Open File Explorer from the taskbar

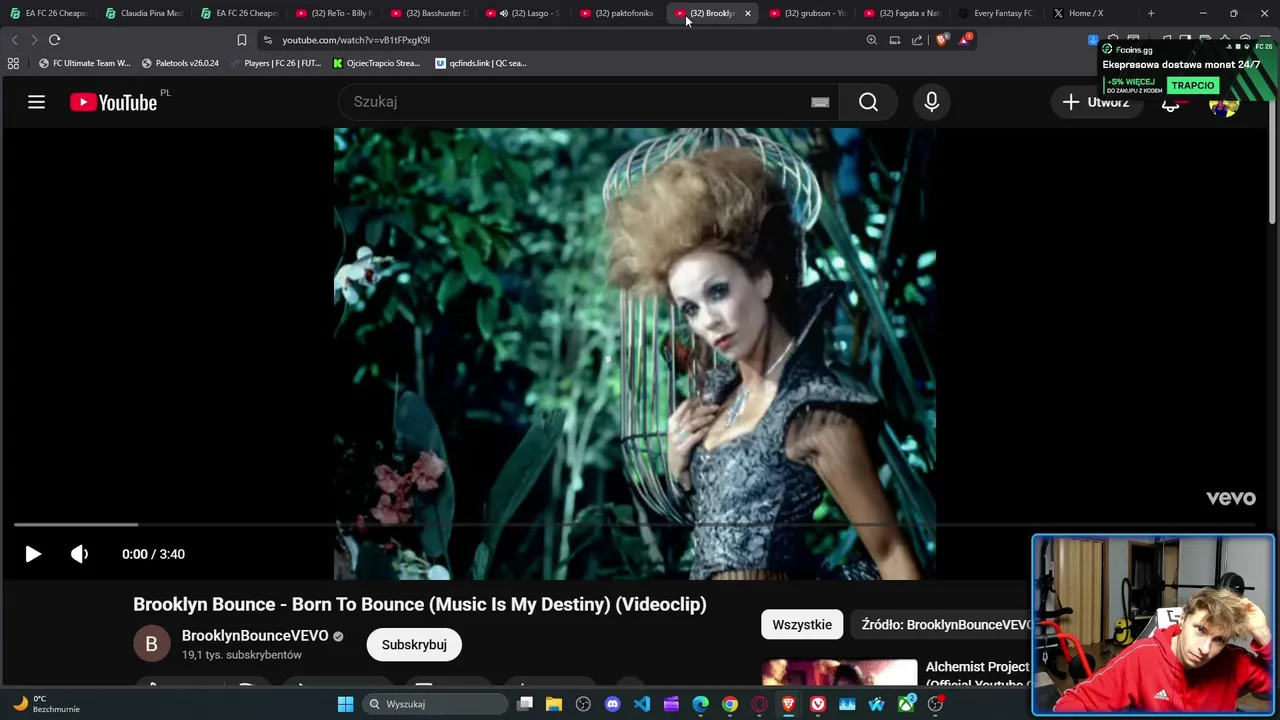(x=554, y=704)
